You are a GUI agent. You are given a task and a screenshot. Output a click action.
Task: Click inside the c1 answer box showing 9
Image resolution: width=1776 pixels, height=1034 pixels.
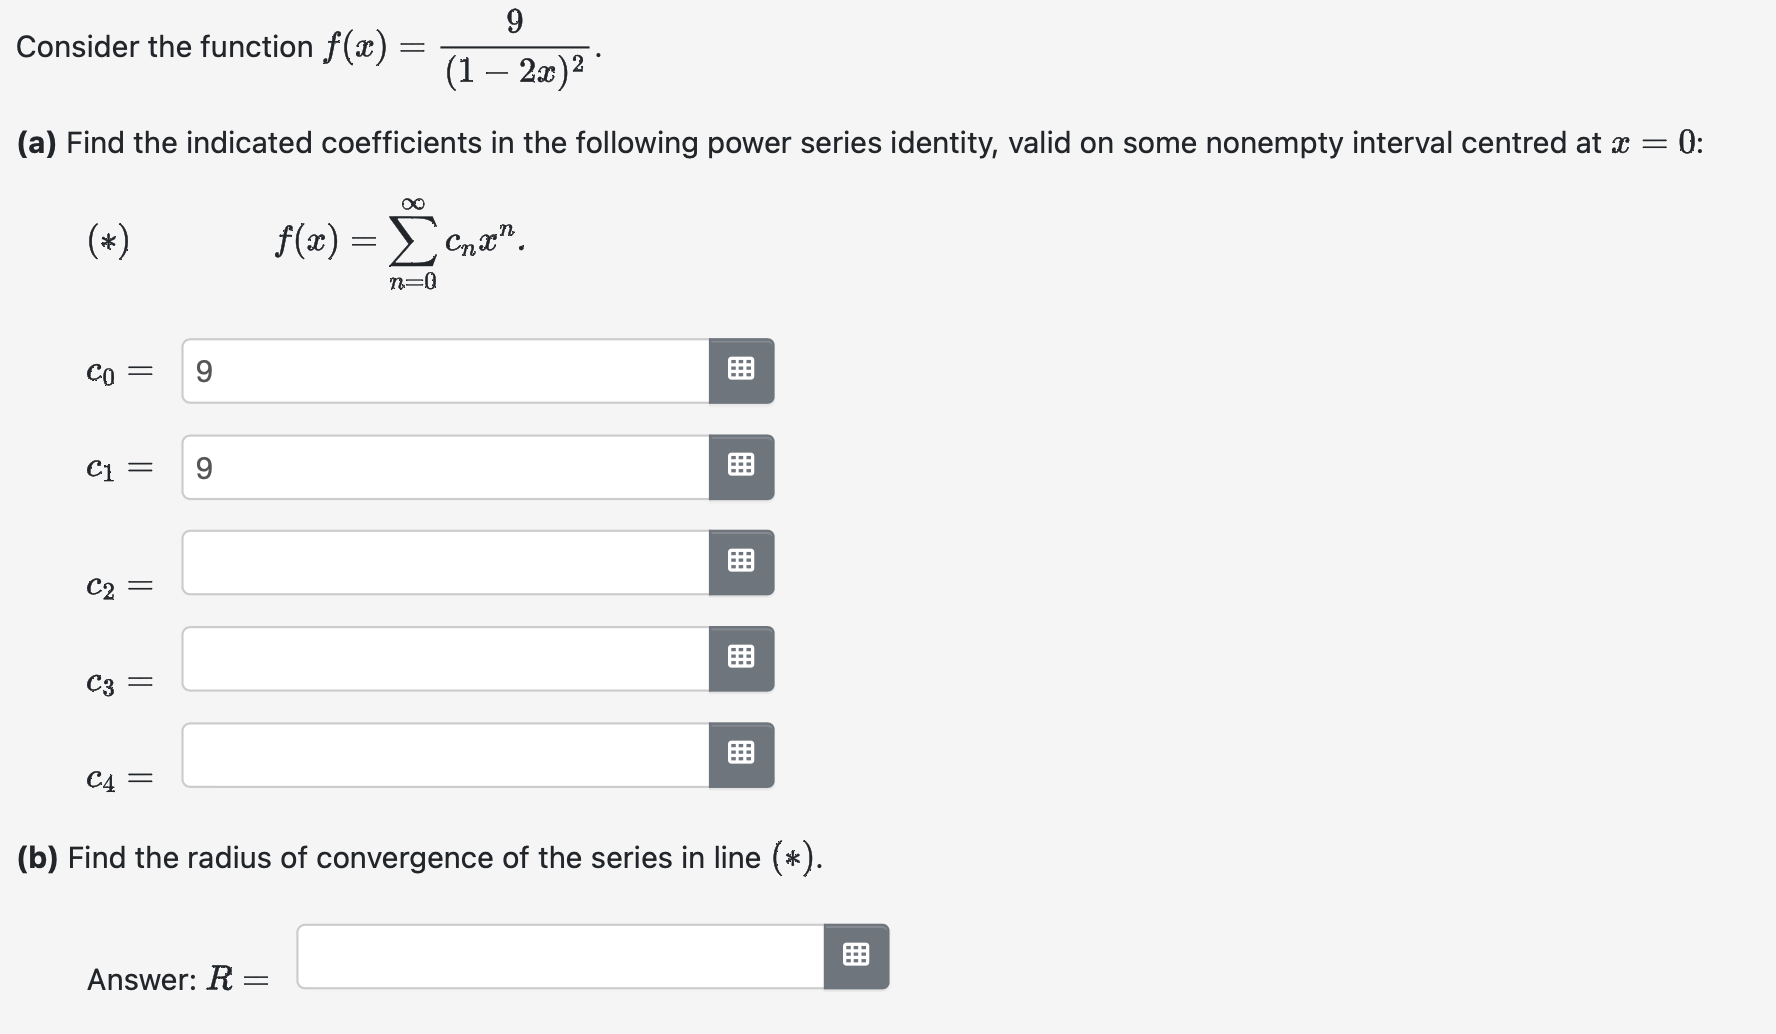coord(440,466)
